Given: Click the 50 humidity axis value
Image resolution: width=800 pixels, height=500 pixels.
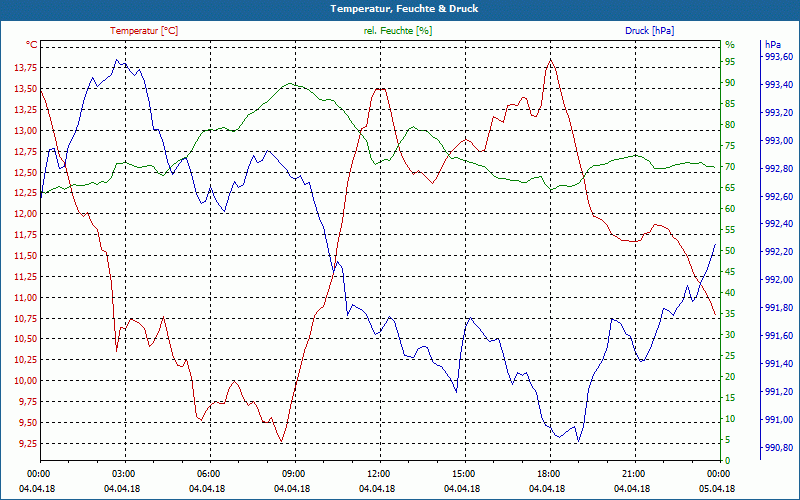Looking at the screenshot, I should pos(730,251).
